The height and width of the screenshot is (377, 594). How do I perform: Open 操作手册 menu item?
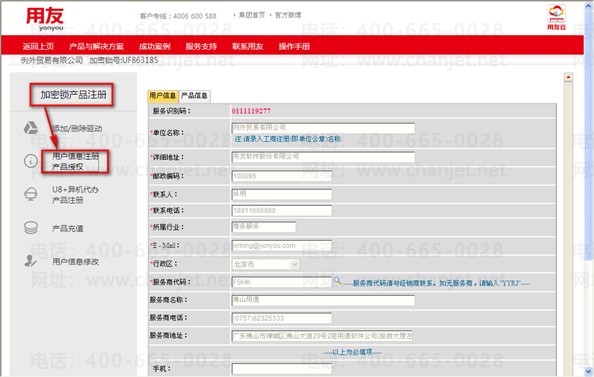click(x=294, y=46)
